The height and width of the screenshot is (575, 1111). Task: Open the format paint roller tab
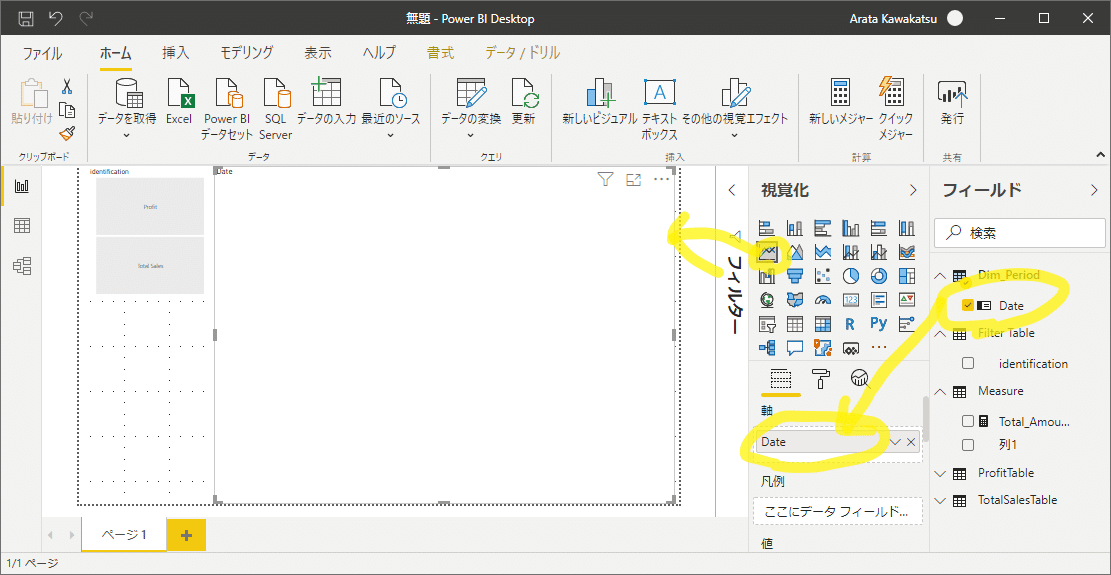(x=821, y=379)
